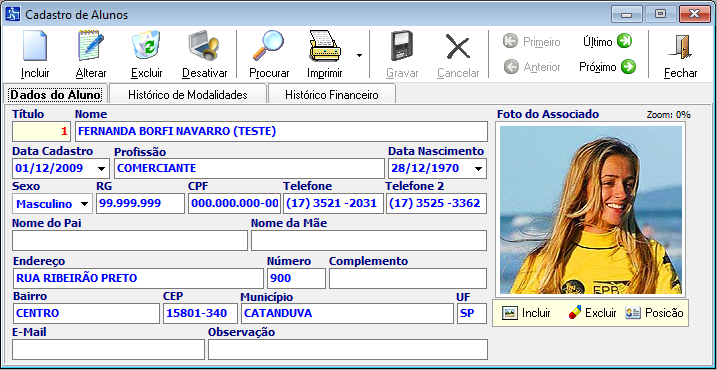Click the Nome do Pai field
This screenshot has width=717, height=370.
130,241
